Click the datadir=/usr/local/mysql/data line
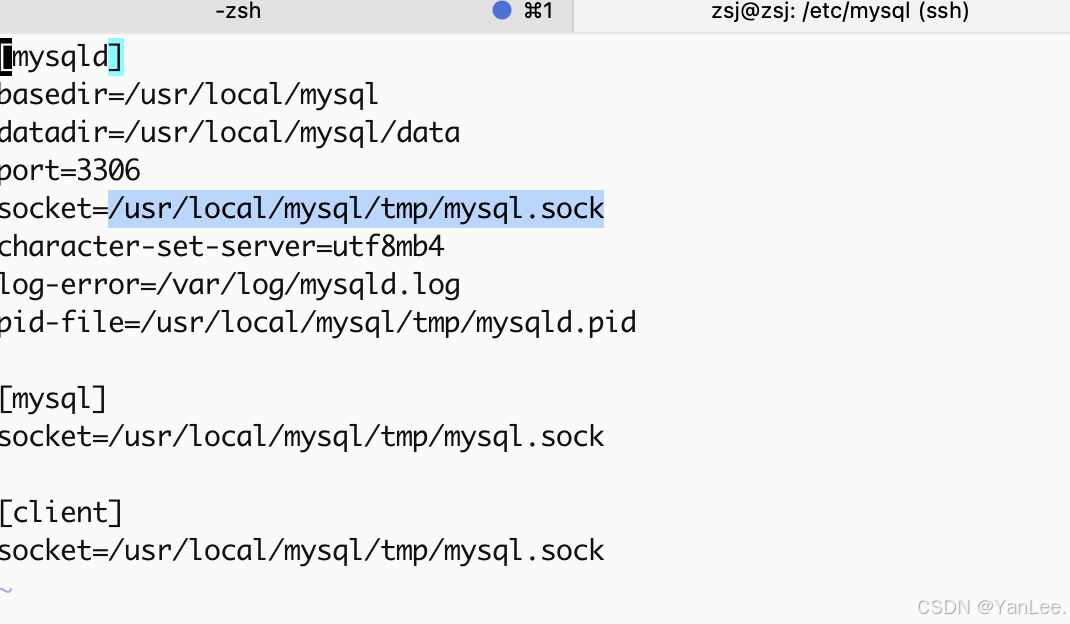This screenshot has height=624, width=1070. [x=230, y=132]
